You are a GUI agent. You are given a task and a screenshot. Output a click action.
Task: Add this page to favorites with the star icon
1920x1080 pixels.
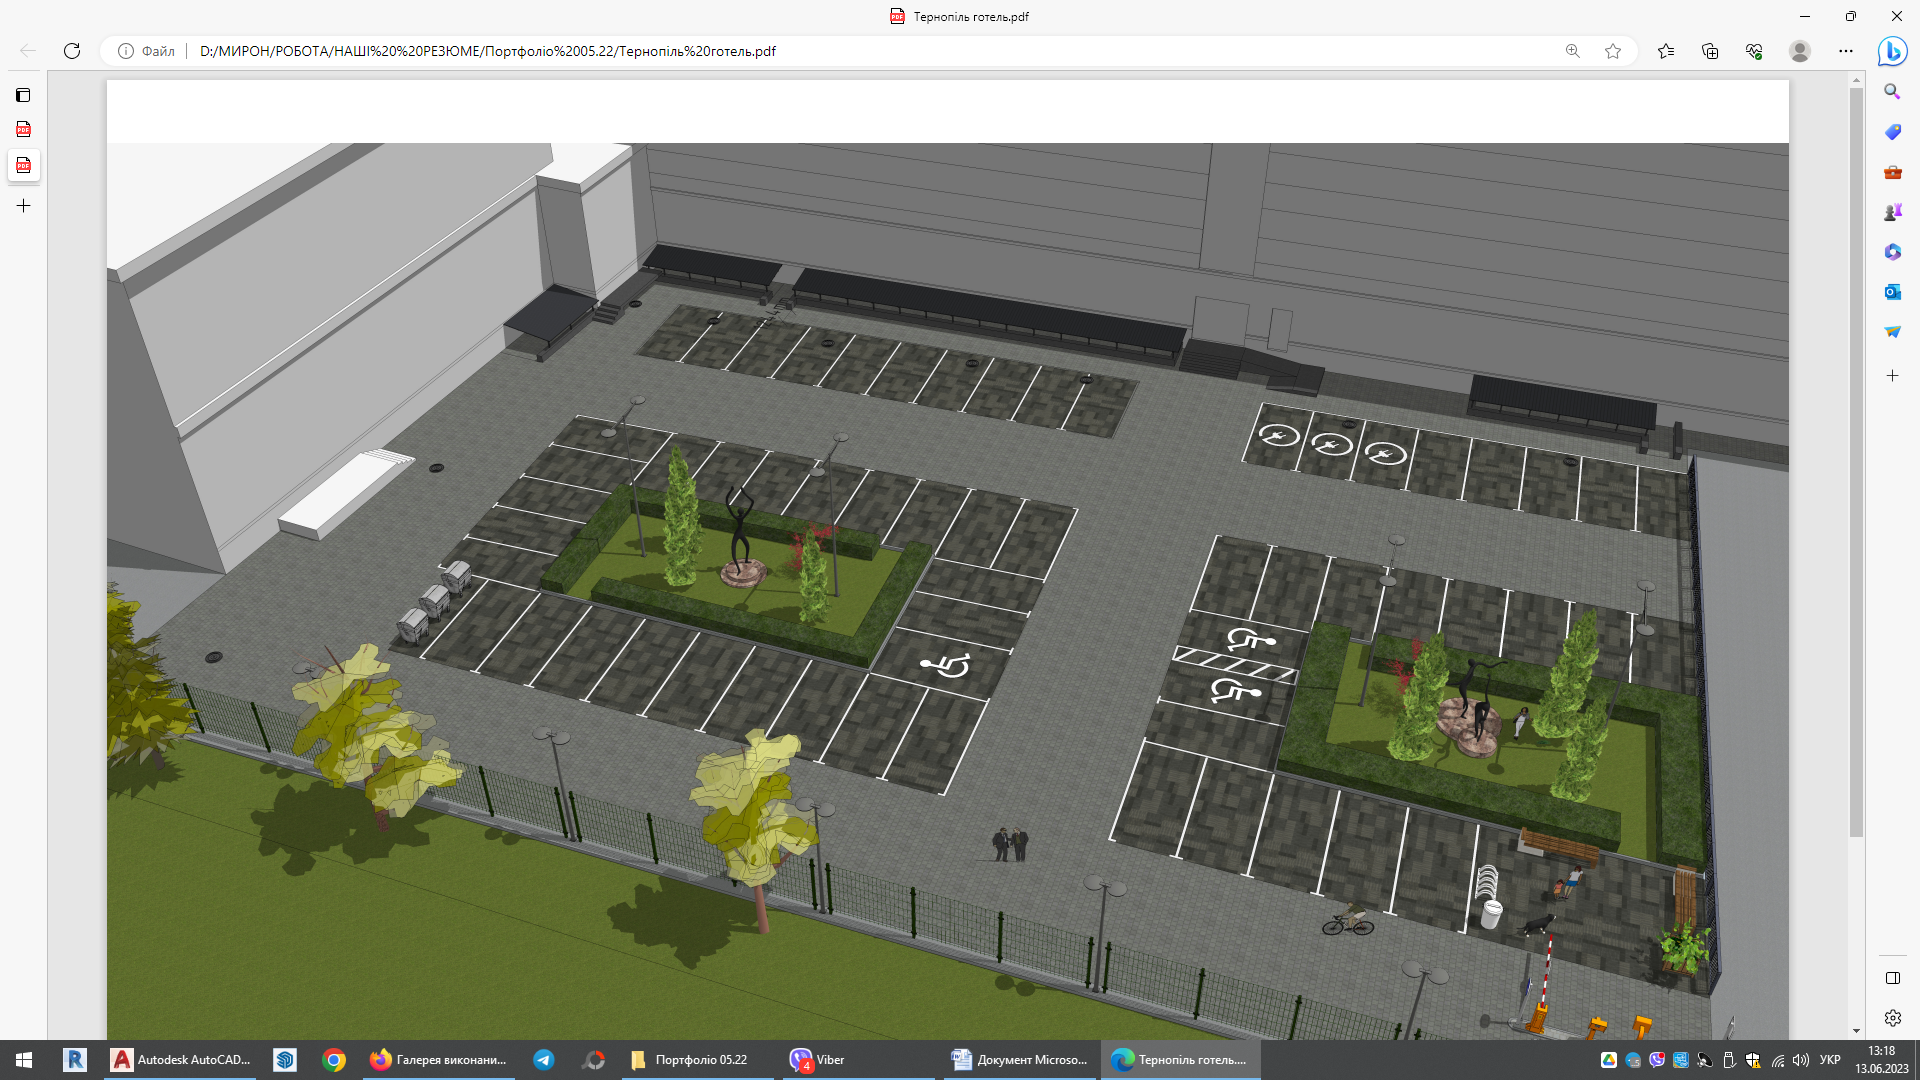[1613, 51]
